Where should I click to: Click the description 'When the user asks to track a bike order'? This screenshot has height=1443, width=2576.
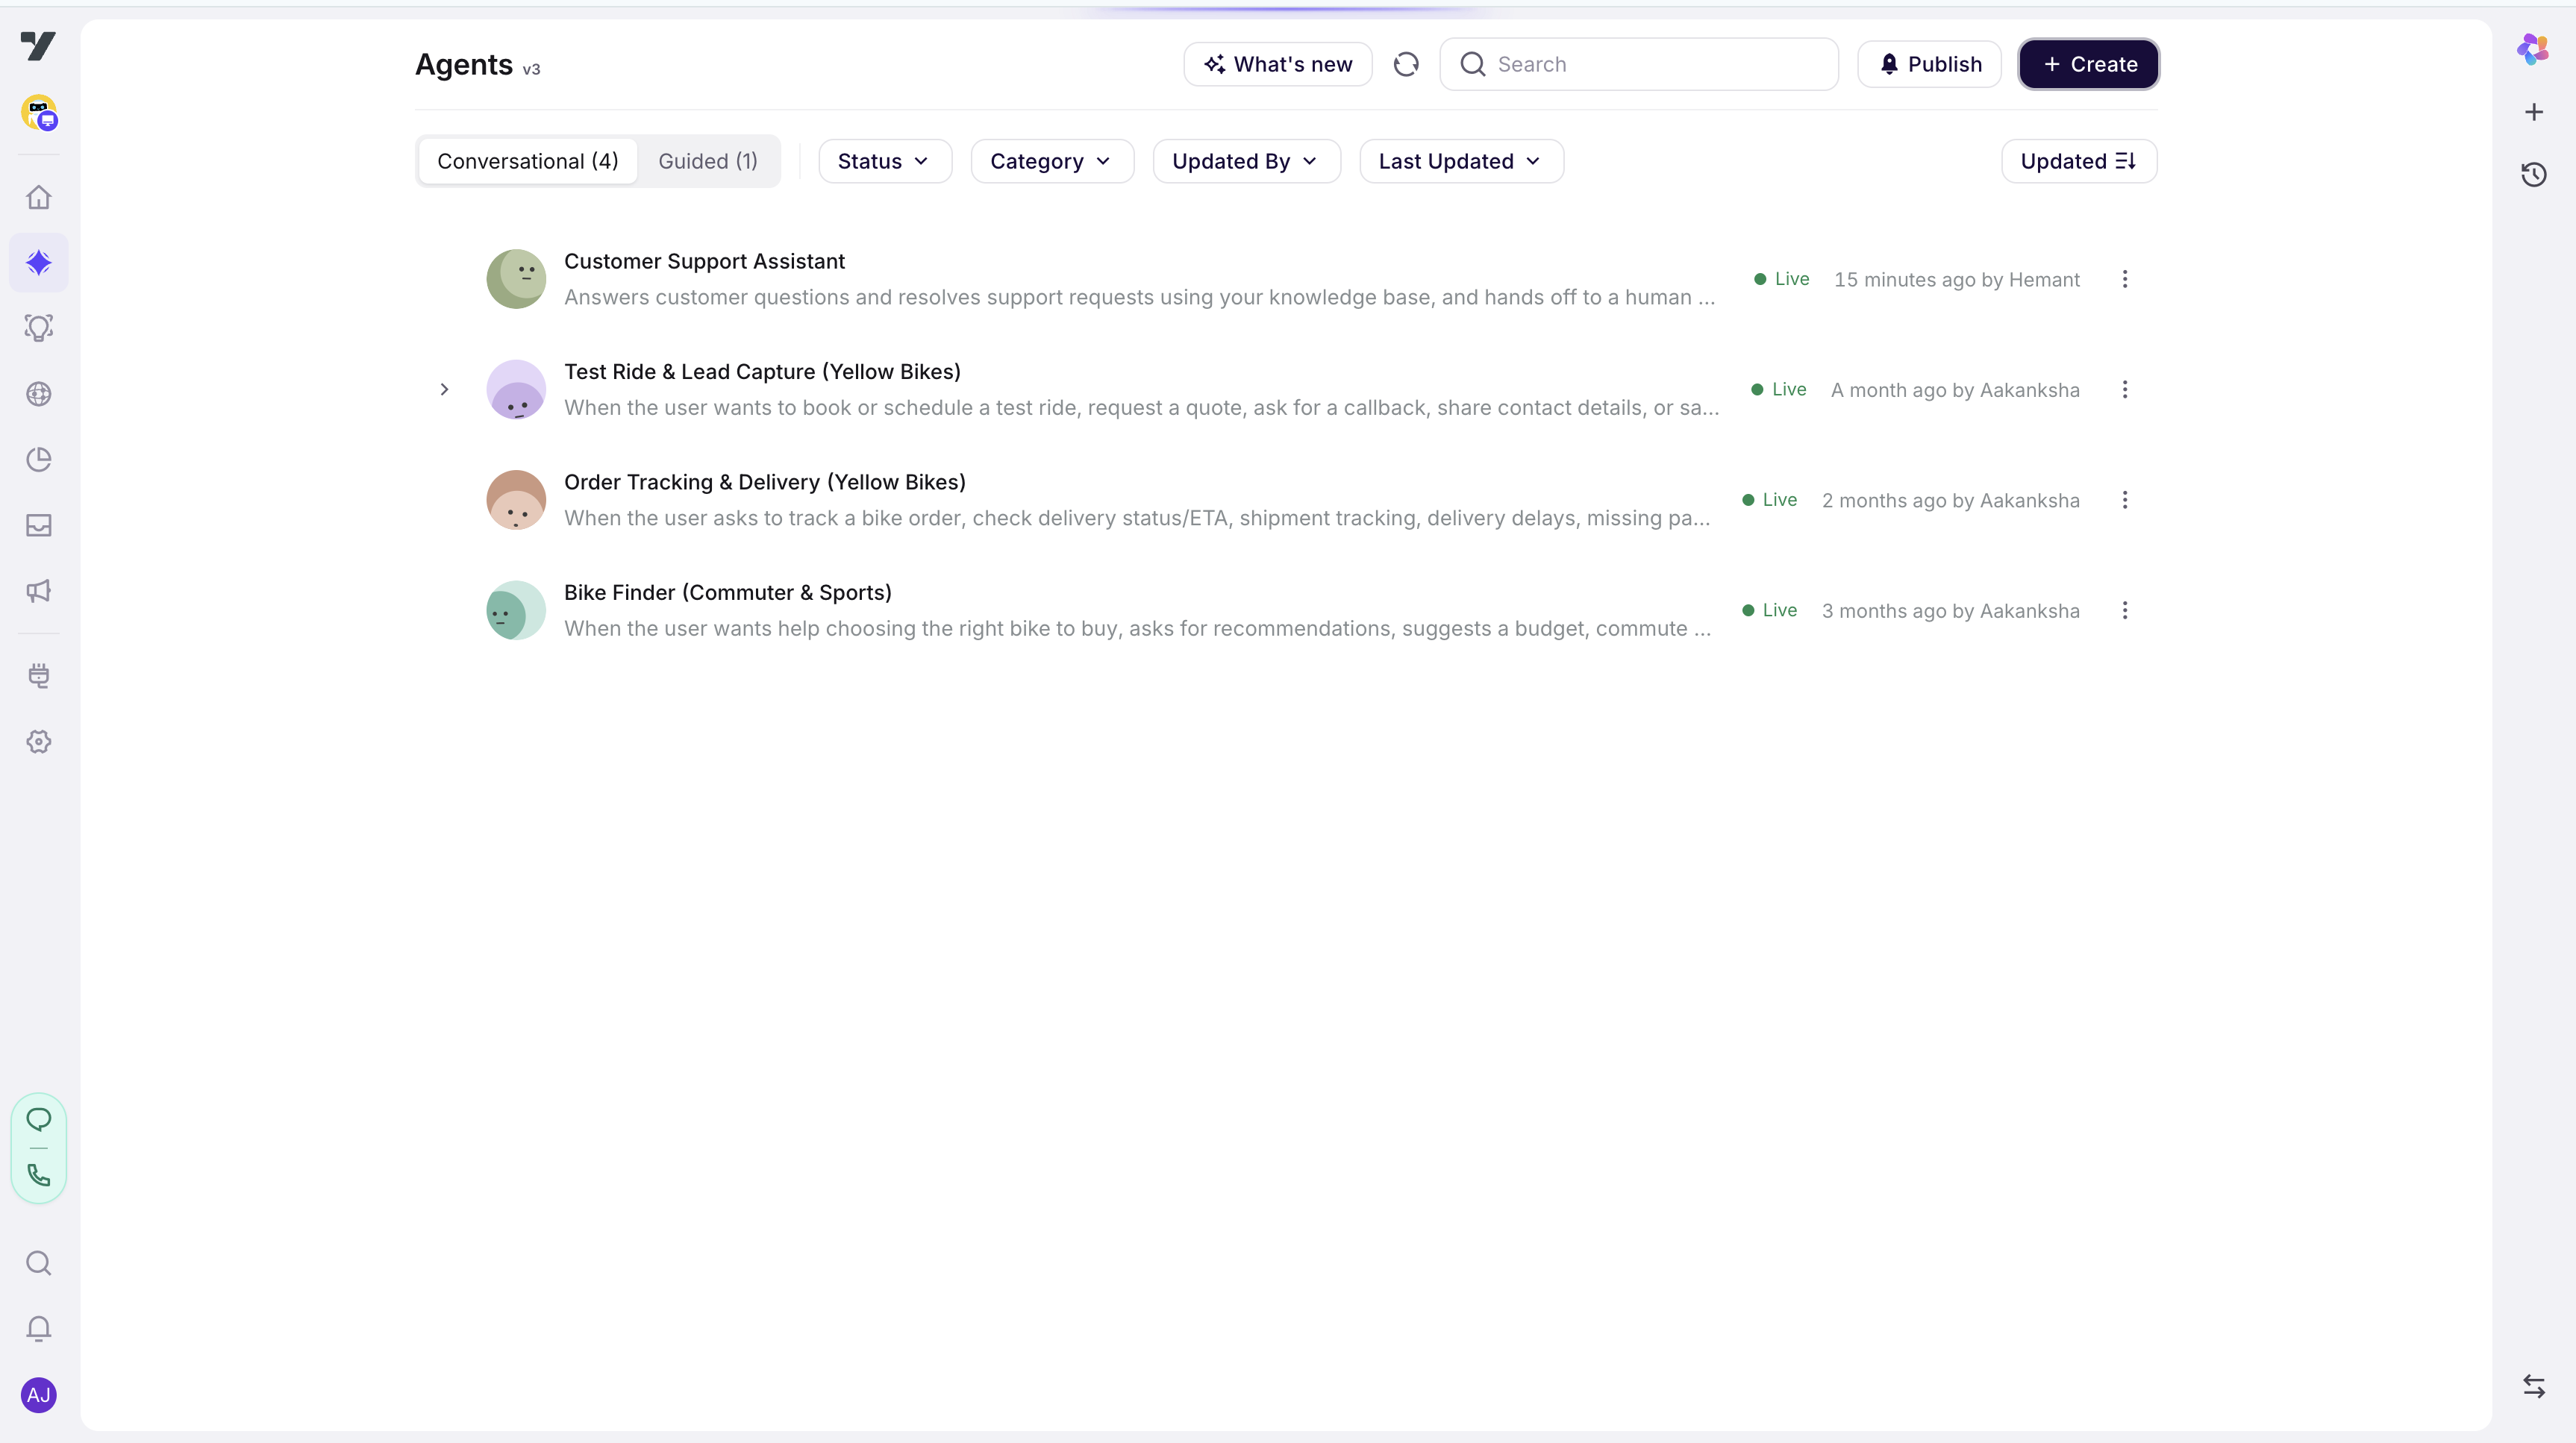coord(1137,518)
